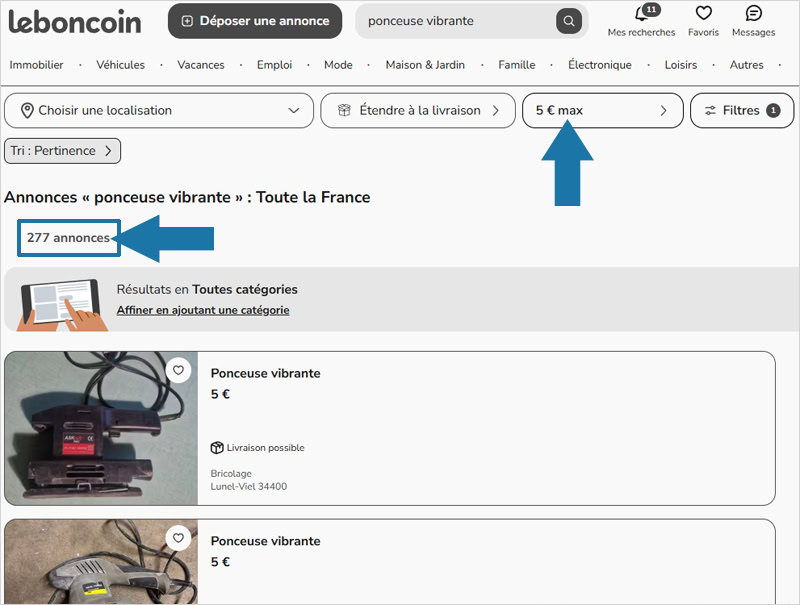The image size is (800, 605).
Task: Open Mode category
Action: [338, 65]
